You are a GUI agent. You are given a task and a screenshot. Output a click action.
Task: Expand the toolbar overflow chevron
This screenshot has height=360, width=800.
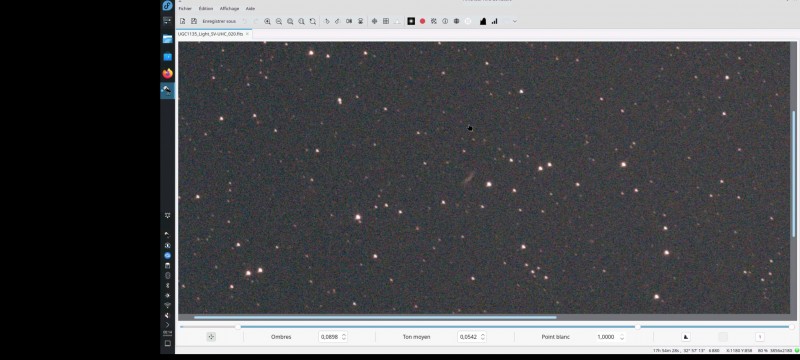(514, 21)
